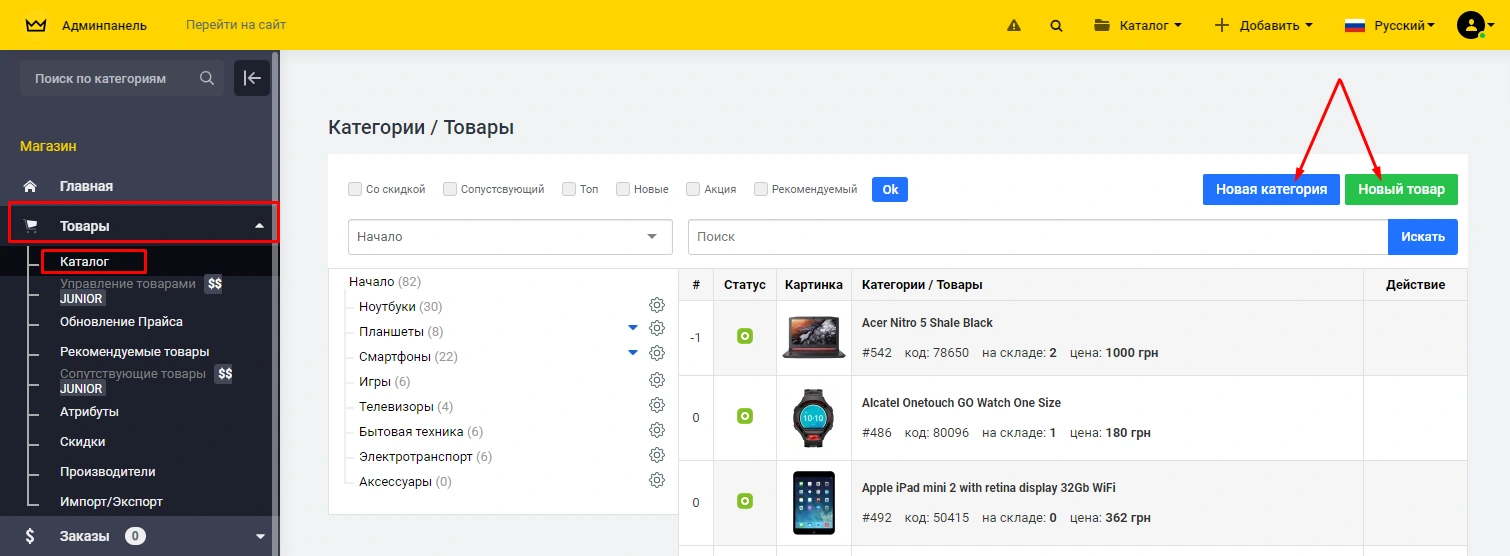Click the crown logo icon
Screen dimensions: 1510x556
pos(36,25)
